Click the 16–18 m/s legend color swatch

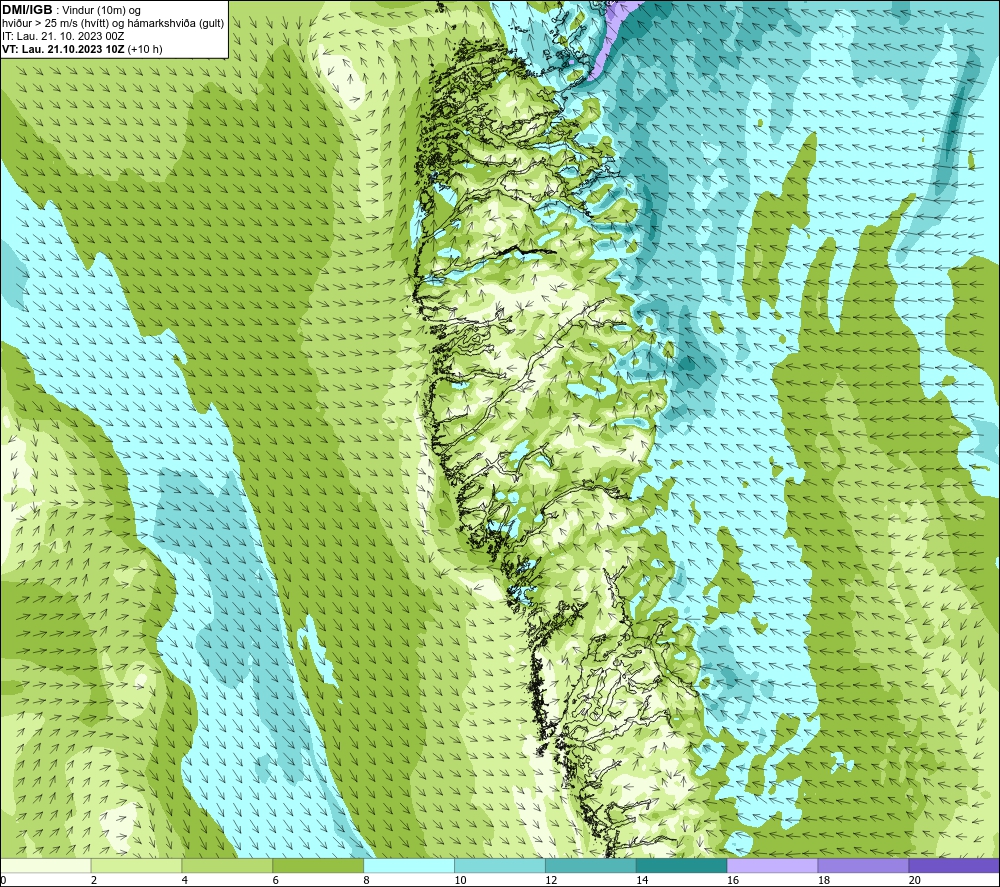[772, 866]
